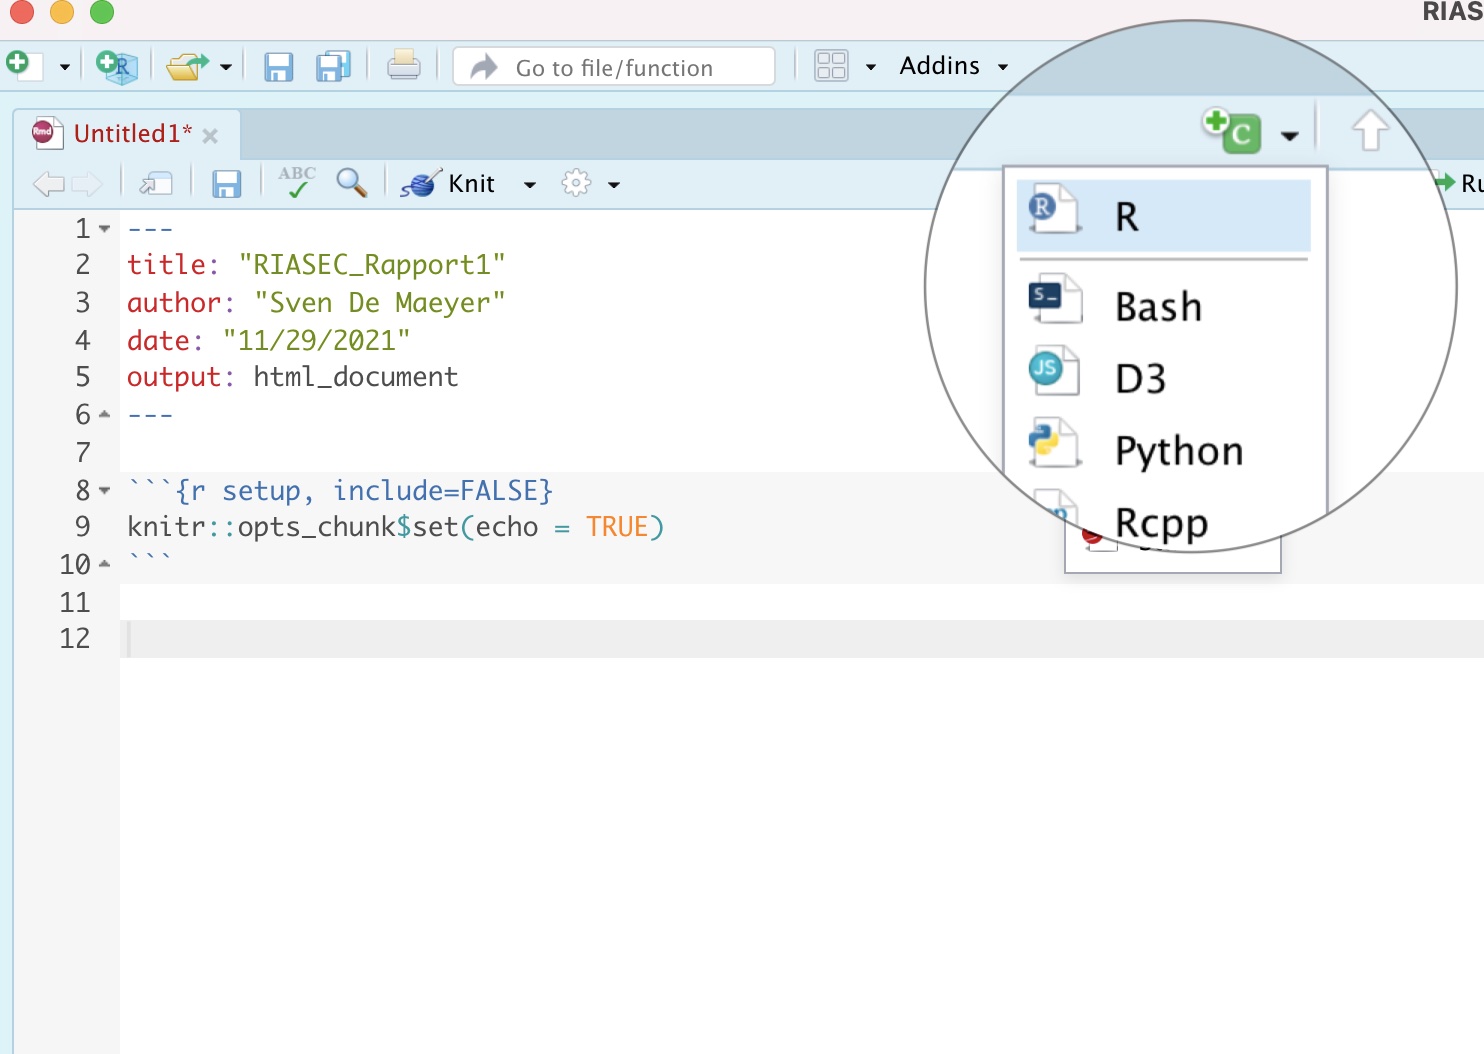1484x1054 pixels.
Task: Open the panes layout dropdown arrow
Action: (x=871, y=67)
